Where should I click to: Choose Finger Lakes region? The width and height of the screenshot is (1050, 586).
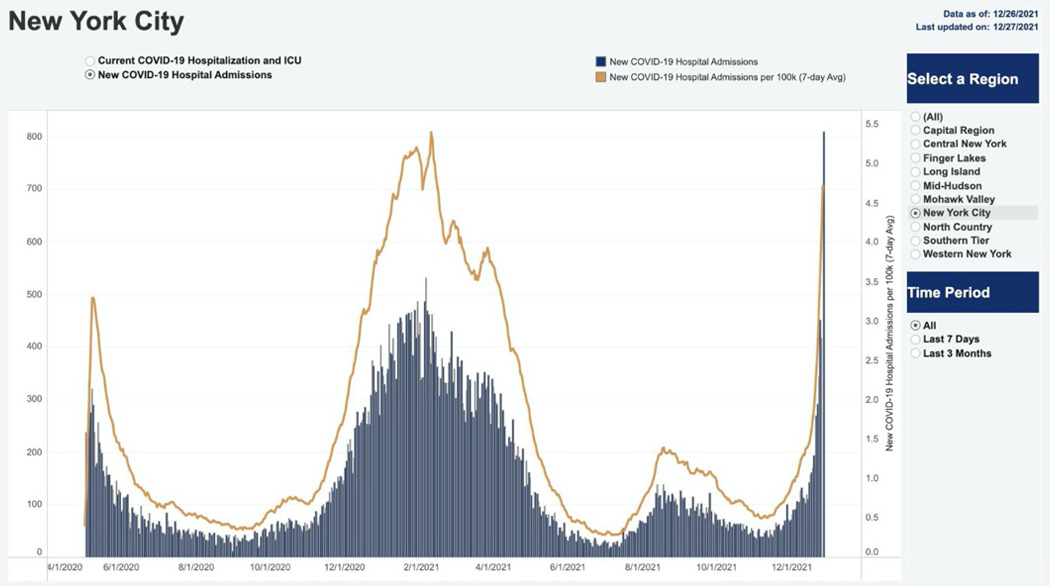tap(915, 158)
